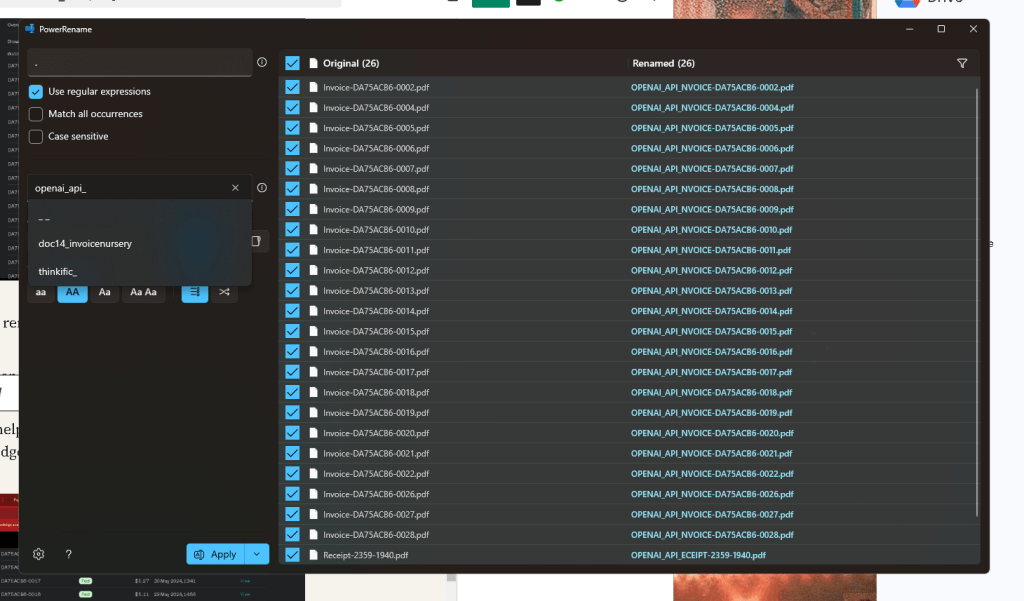
Task: Clear the replace text with X icon
Action: (235, 188)
